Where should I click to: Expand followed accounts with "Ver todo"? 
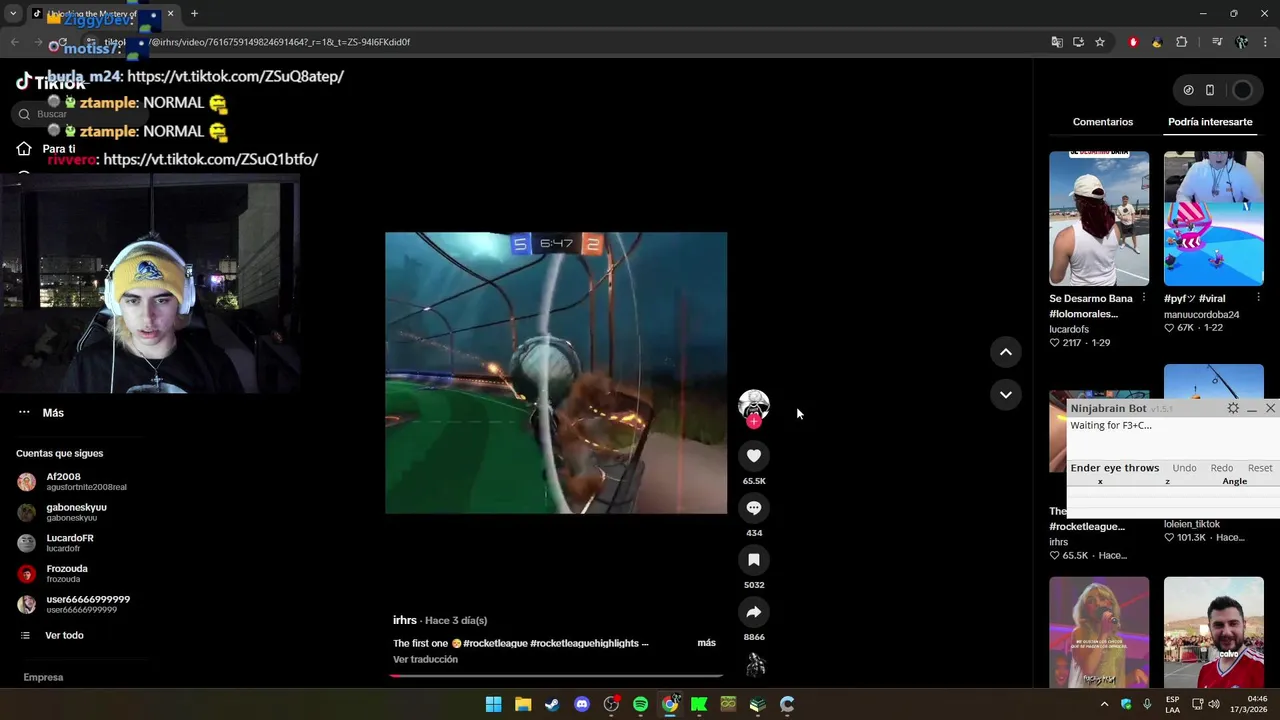coord(64,635)
